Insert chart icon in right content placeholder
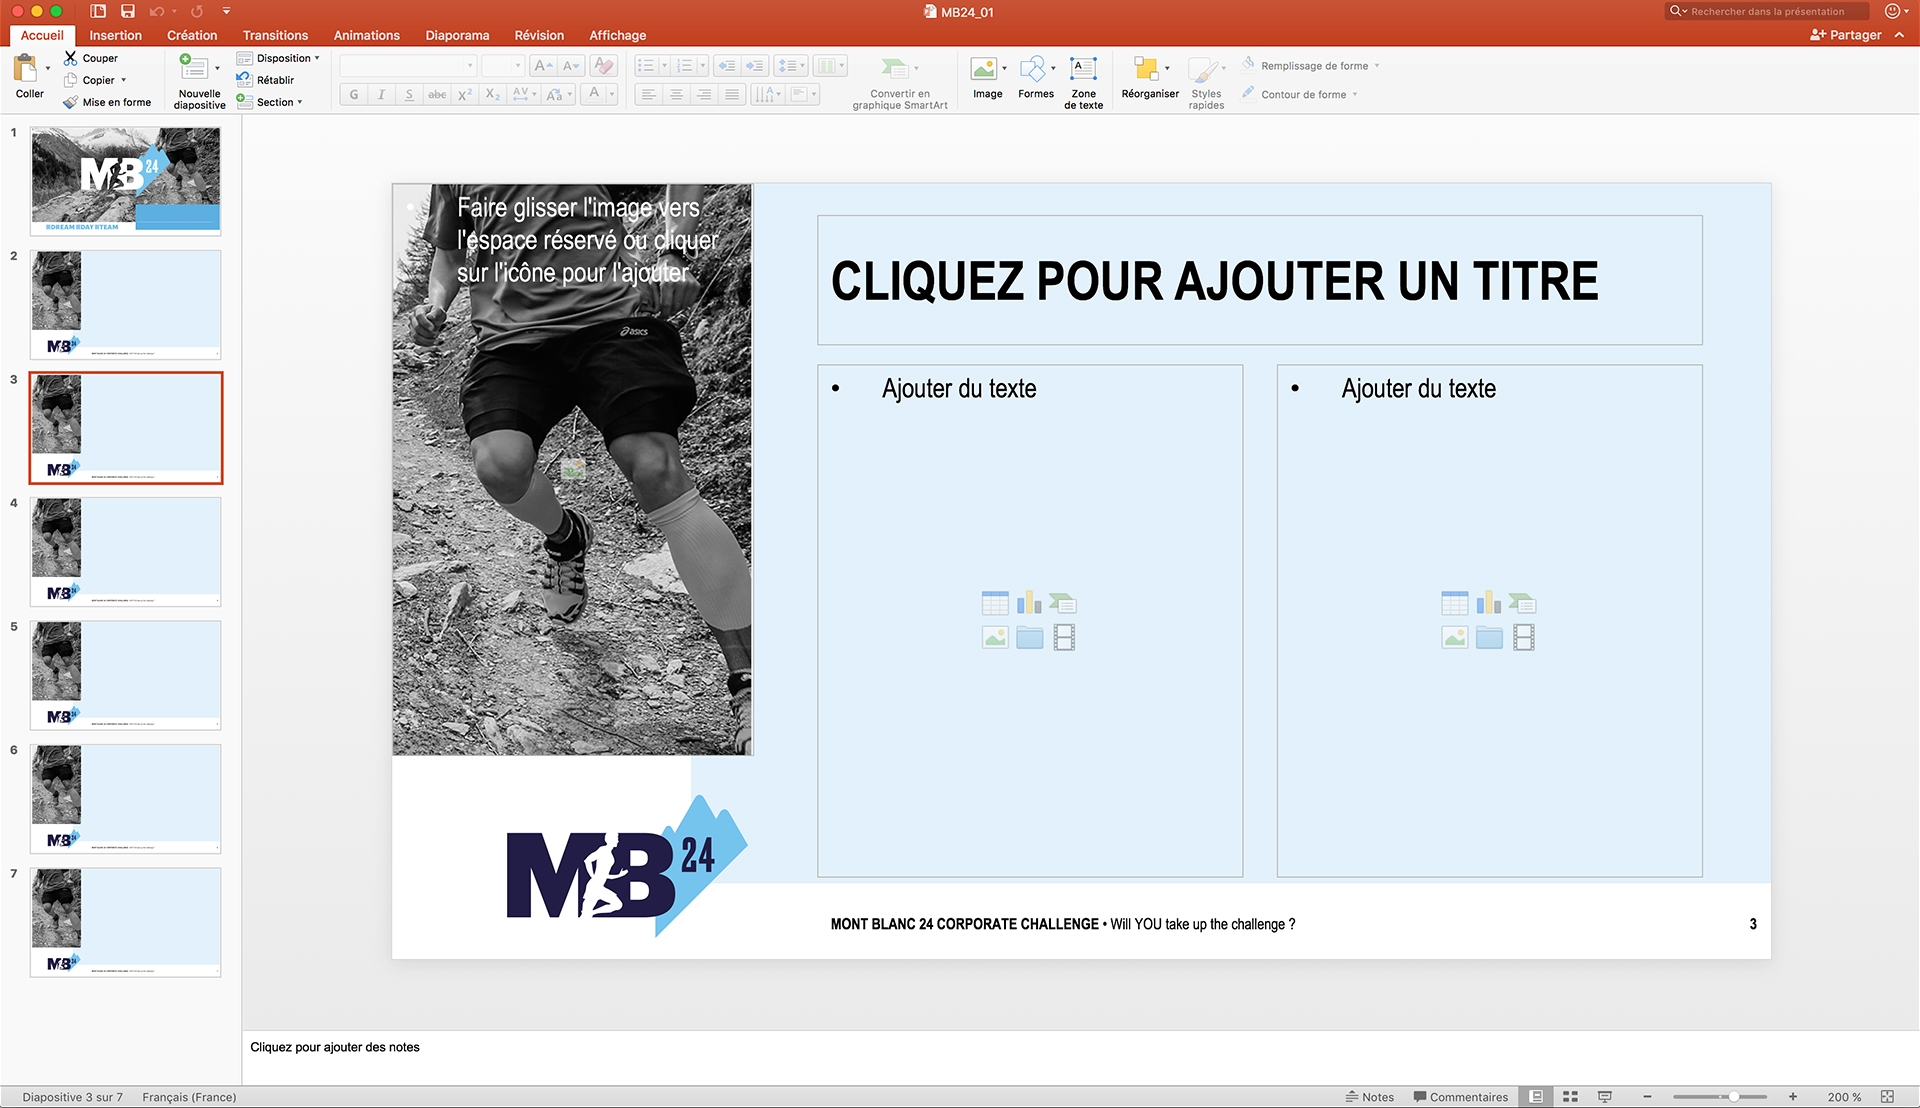The height and width of the screenshot is (1108, 1920). [1489, 603]
